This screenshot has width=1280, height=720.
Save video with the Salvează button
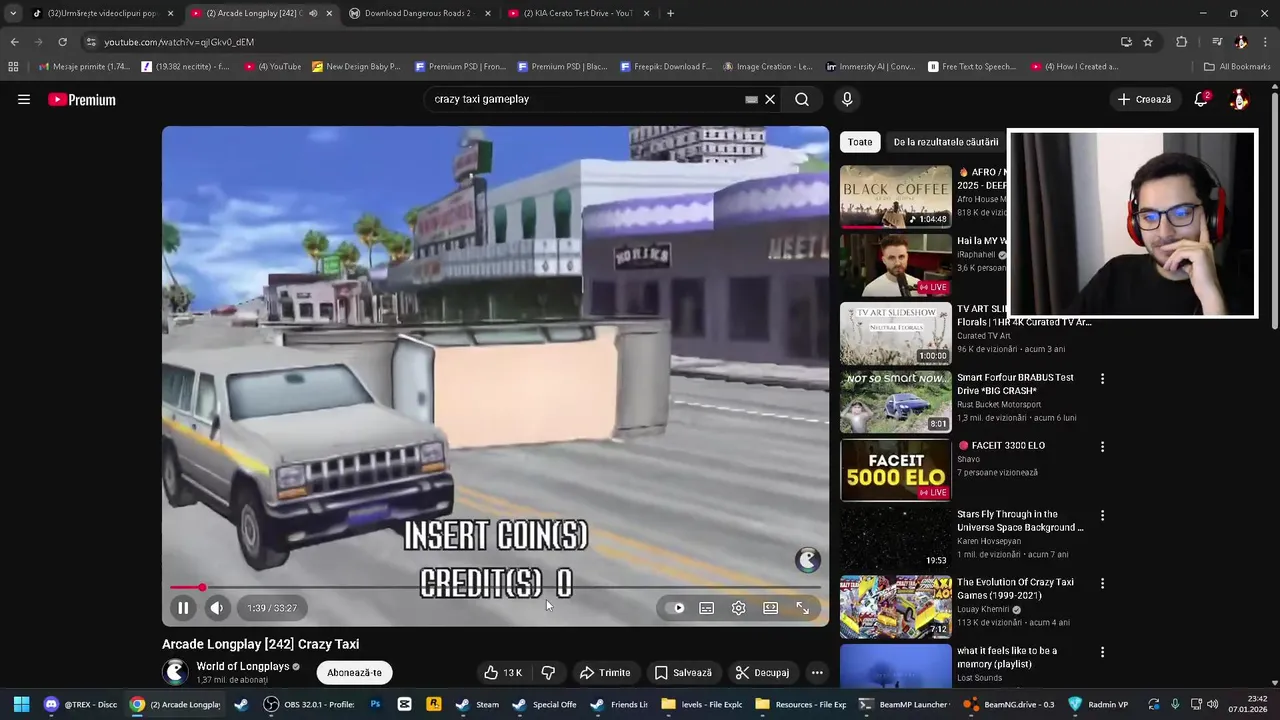(x=683, y=672)
